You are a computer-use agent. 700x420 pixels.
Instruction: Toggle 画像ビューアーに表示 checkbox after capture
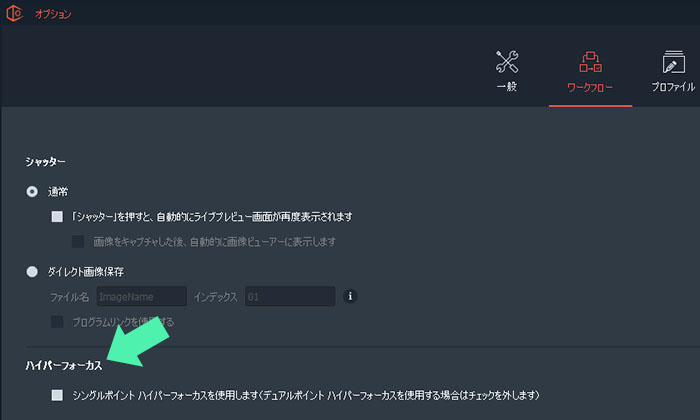(78, 241)
